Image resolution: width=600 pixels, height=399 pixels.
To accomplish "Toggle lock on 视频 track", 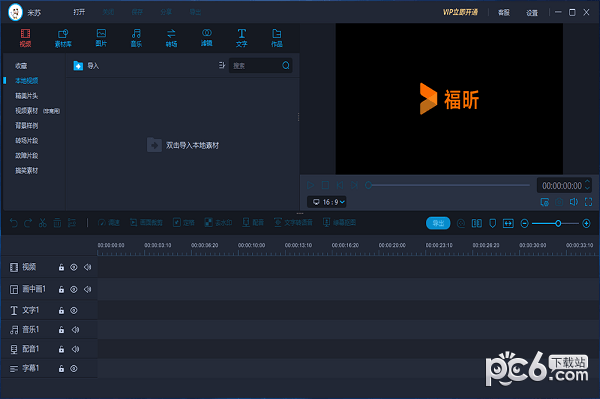I will coord(61,267).
